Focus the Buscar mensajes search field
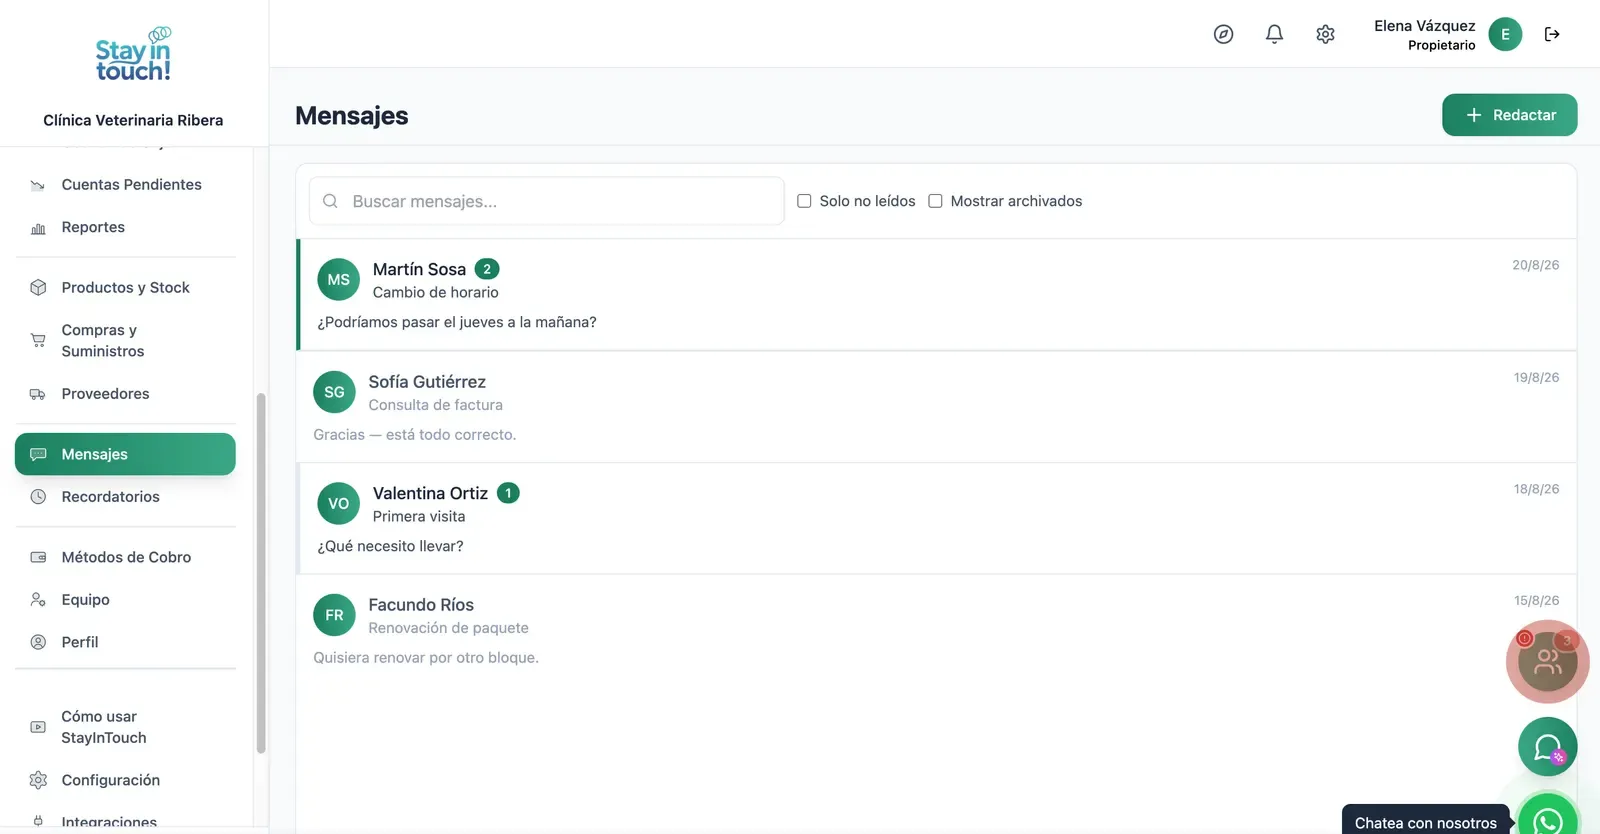 pos(546,201)
